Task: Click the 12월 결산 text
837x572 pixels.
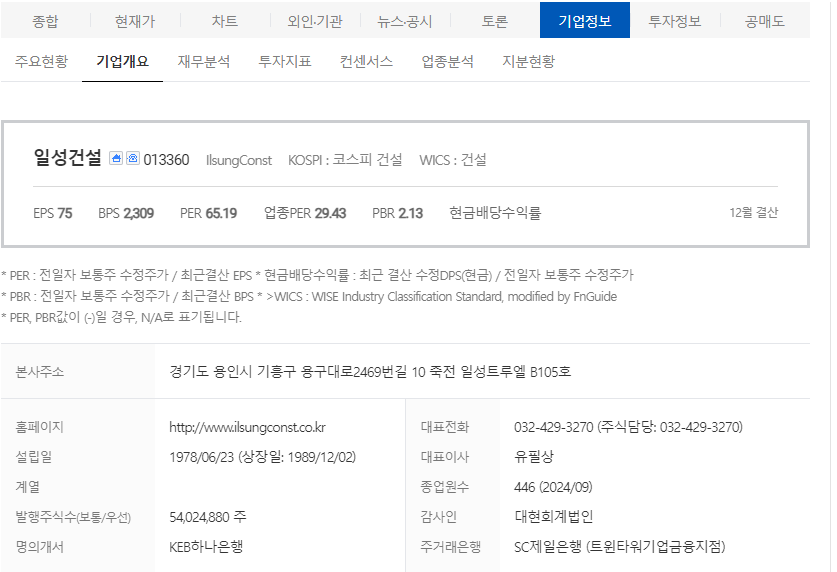Action: (x=754, y=213)
